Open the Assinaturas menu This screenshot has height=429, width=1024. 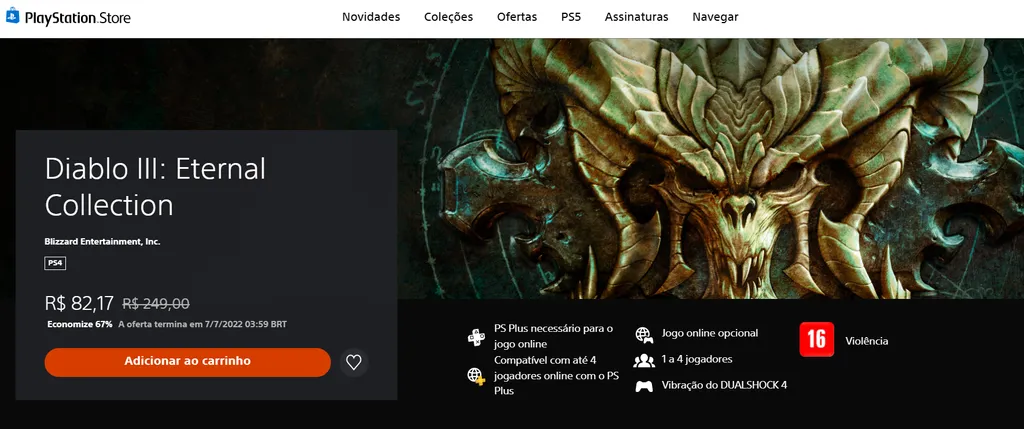click(x=636, y=17)
